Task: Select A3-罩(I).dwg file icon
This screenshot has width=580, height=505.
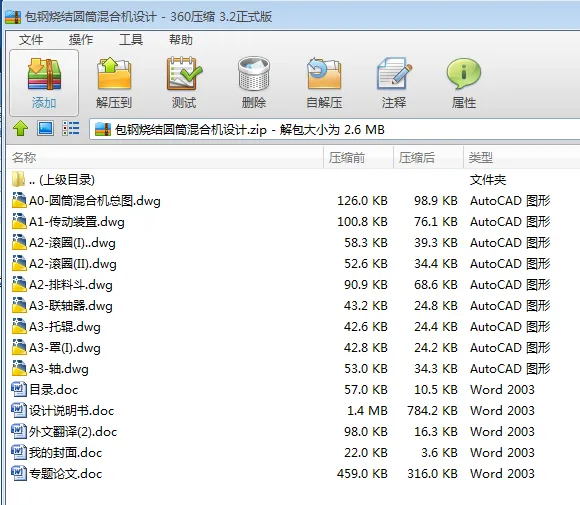Action: 19,347
